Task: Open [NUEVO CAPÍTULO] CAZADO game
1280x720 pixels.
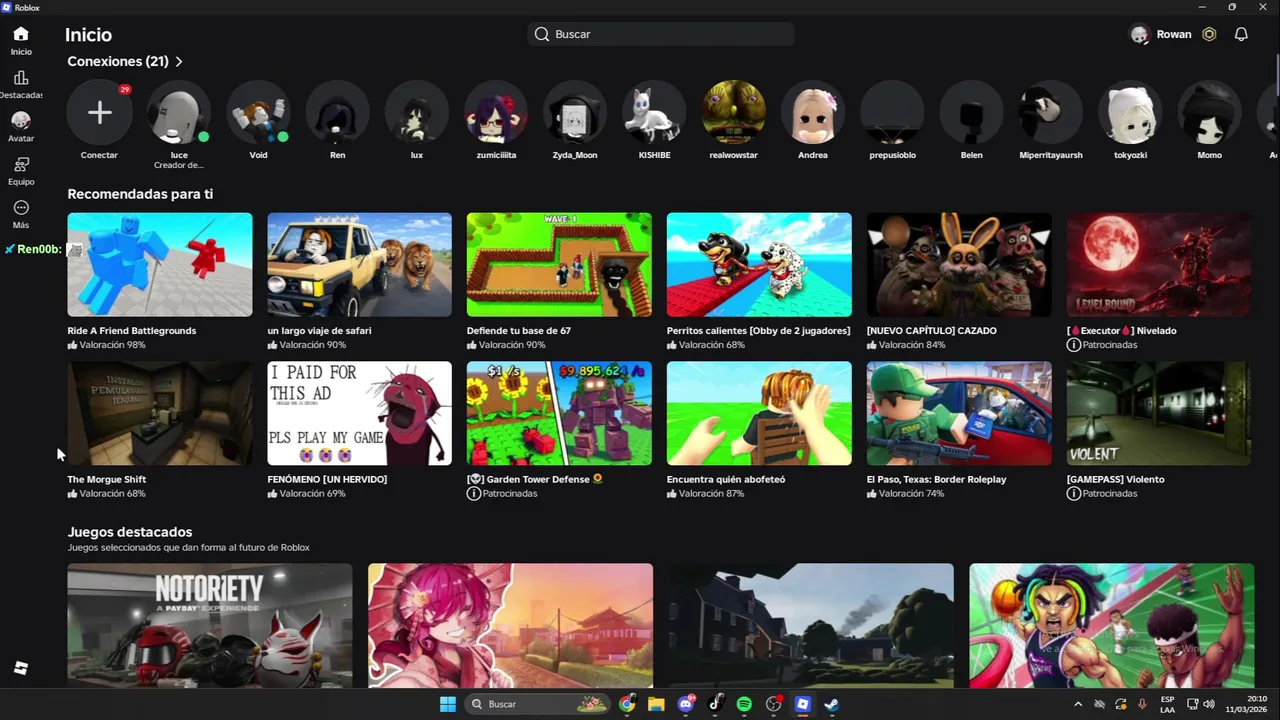Action: (x=959, y=264)
